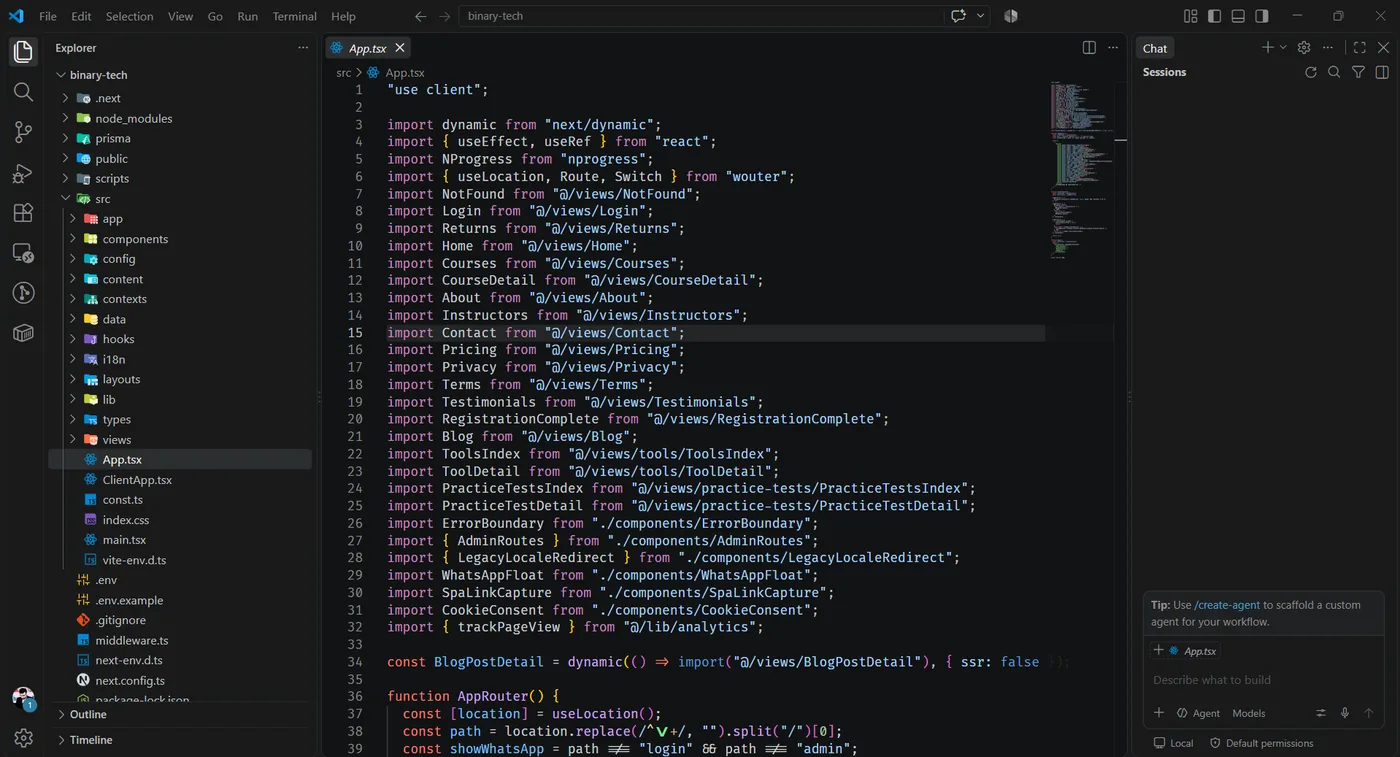Open the Selection menu
The width and height of the screenshot is (1400, 757).
(129, 16)
